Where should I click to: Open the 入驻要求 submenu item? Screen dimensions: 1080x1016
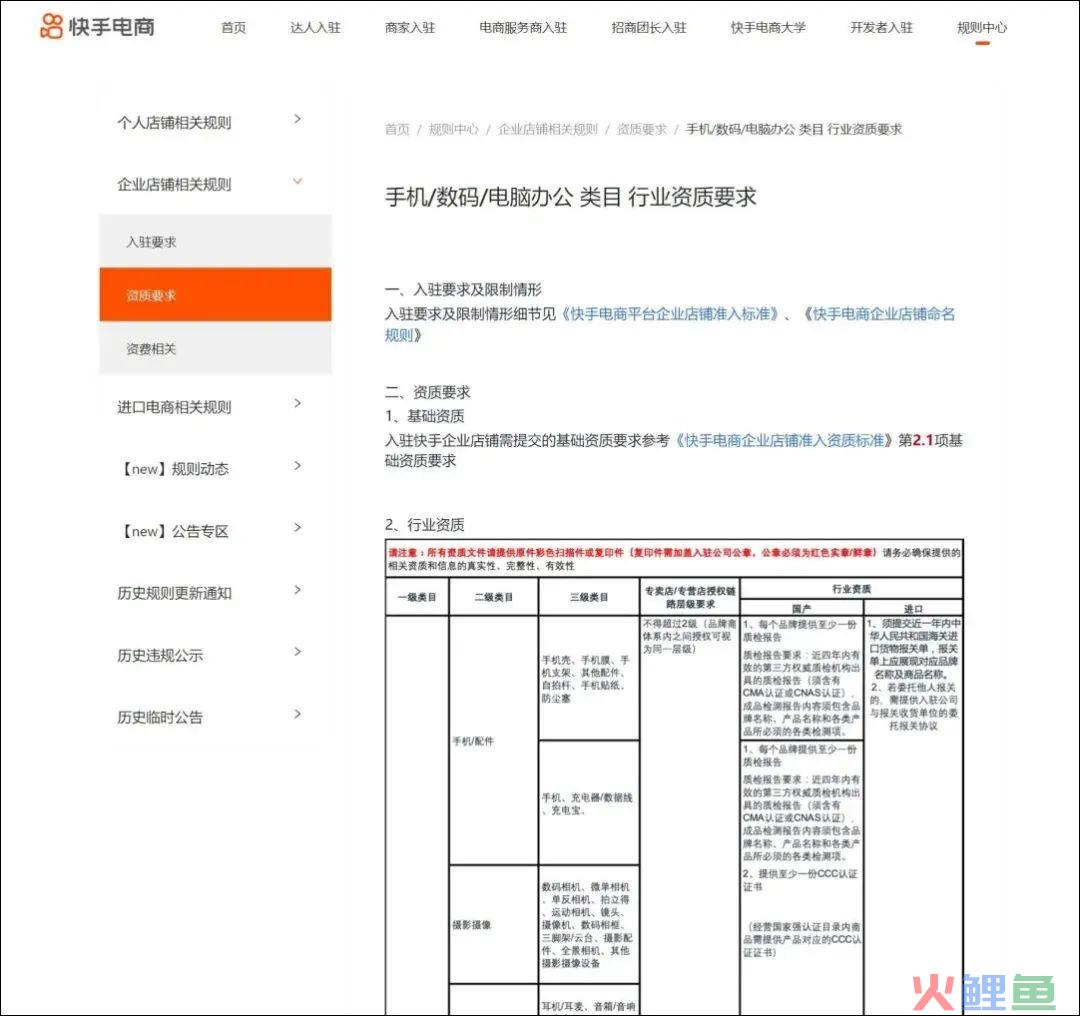point(215,242)
